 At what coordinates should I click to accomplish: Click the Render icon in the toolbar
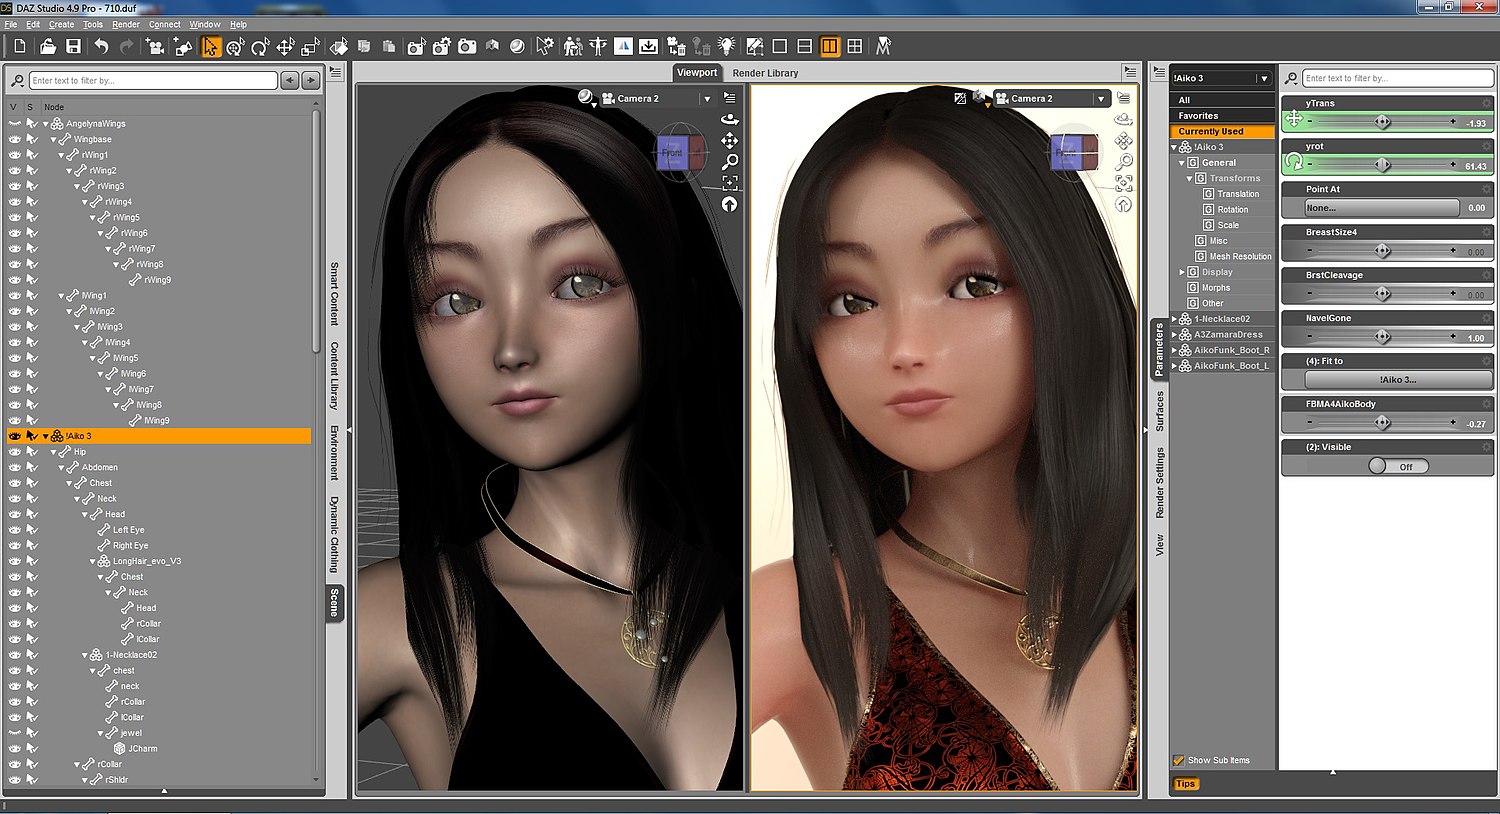[x=465, y=46]
